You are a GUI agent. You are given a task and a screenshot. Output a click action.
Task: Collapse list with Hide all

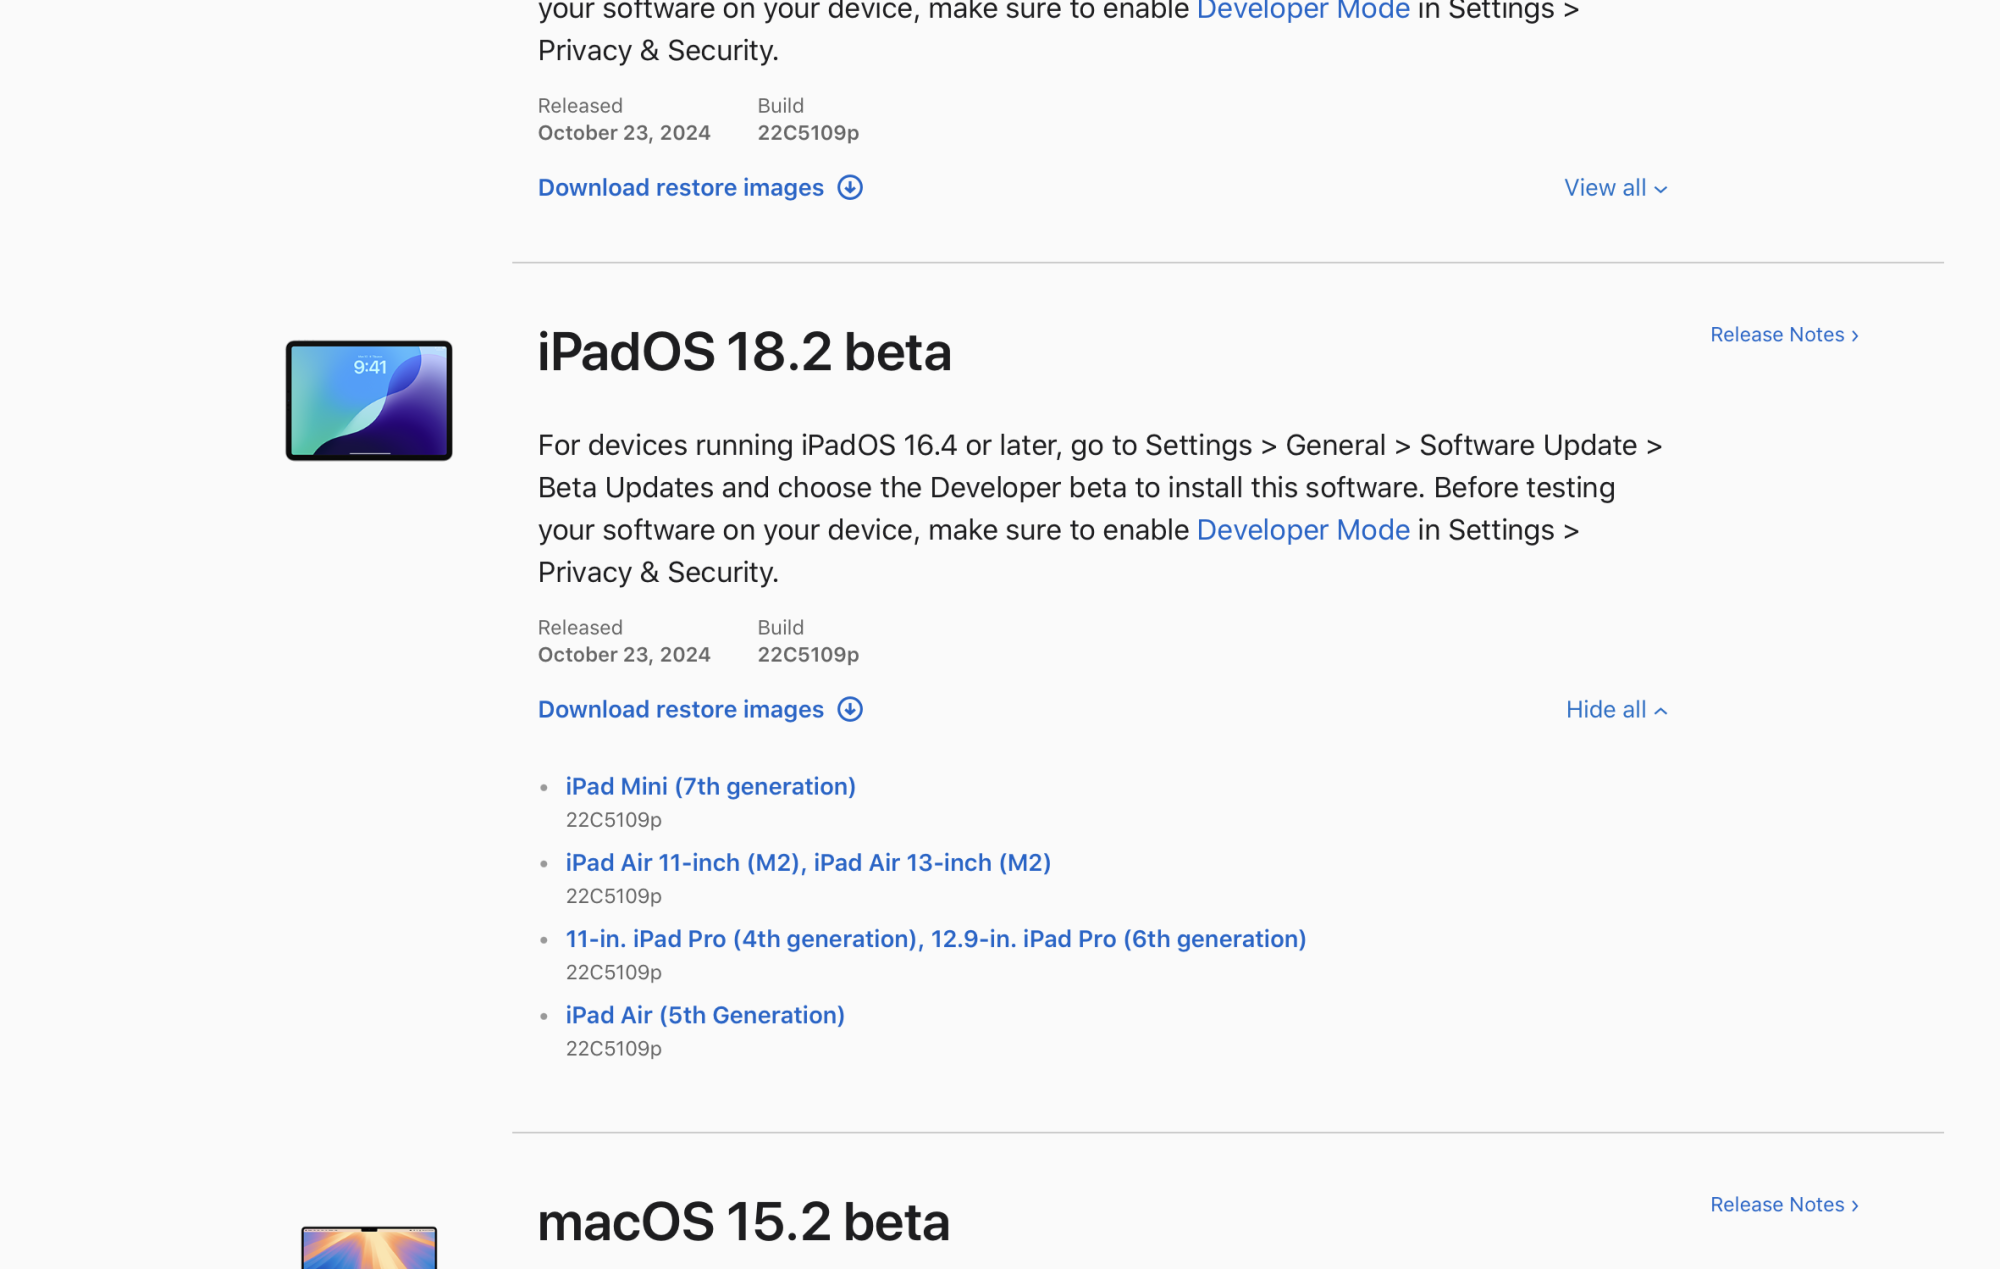pyautogui.click(x=1606, y=709)
